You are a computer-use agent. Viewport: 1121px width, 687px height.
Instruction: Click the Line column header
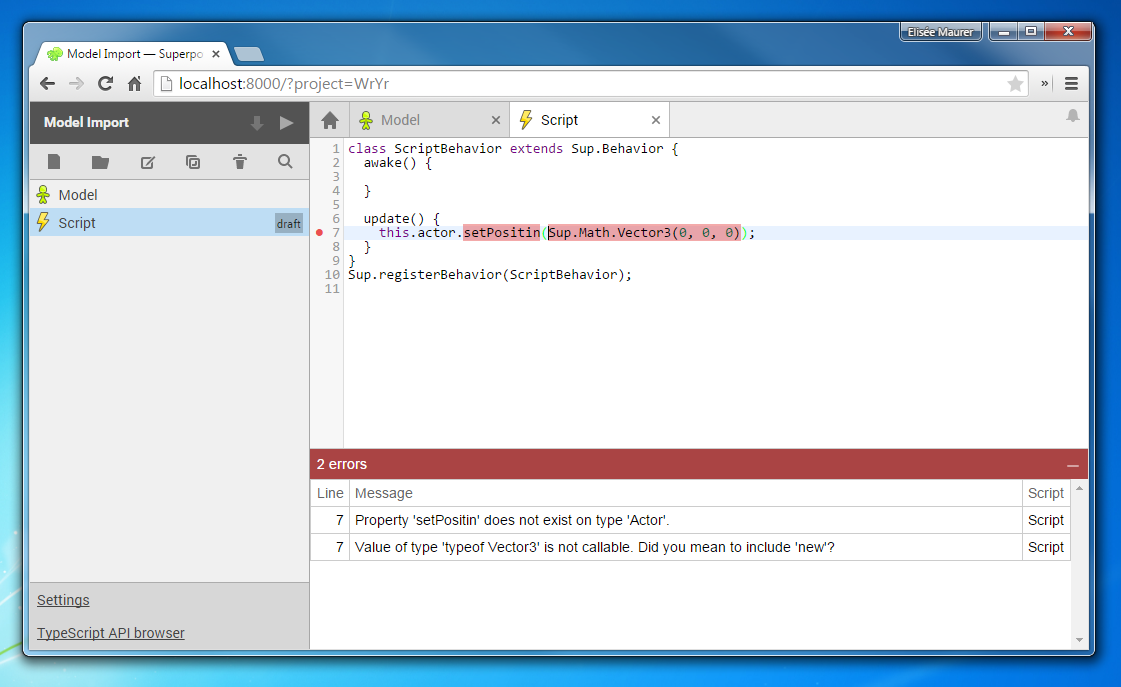click(330, 493)
